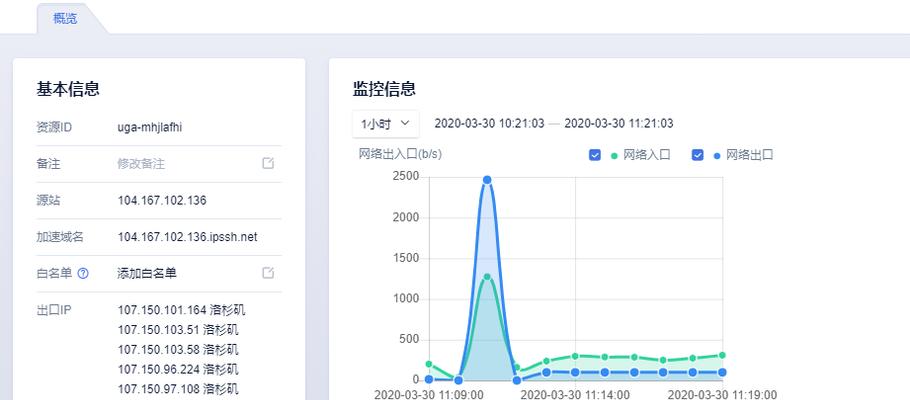
Task: Click the 资源ID field label
Action: (x=54, y=127)
